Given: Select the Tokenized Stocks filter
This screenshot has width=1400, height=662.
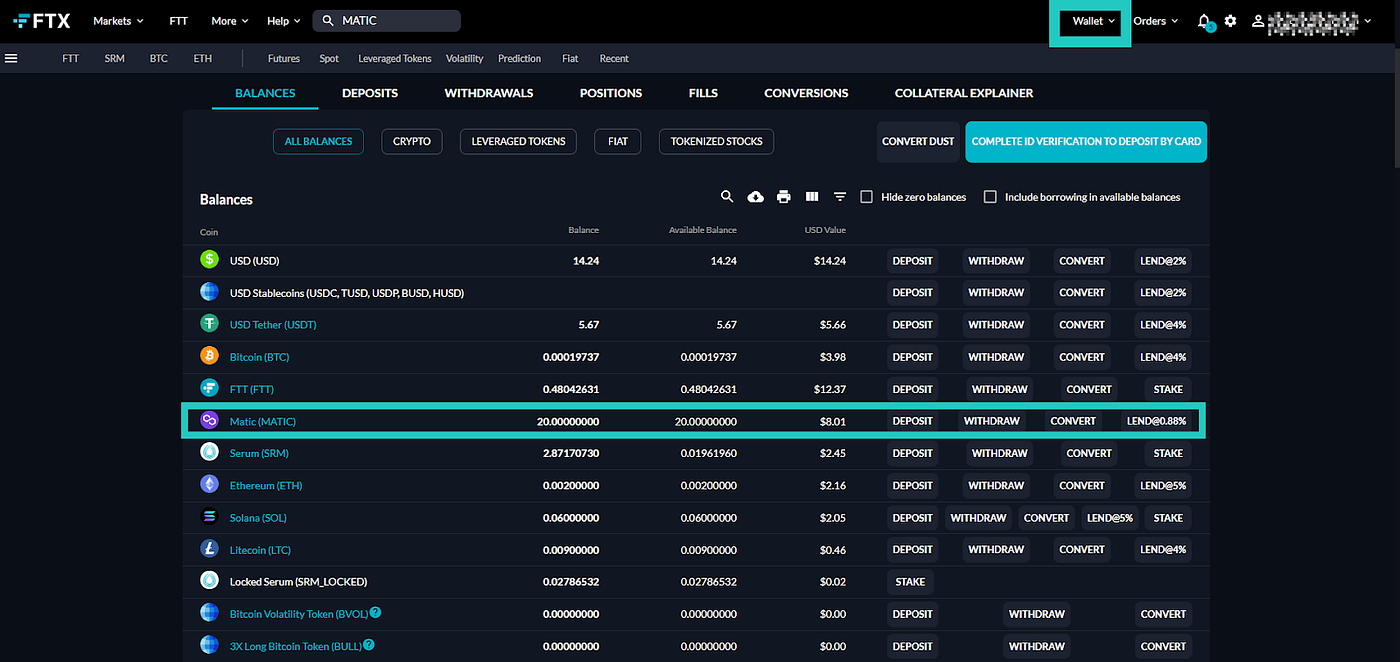Looking at the screenshot, I should (x=716, y=142).
